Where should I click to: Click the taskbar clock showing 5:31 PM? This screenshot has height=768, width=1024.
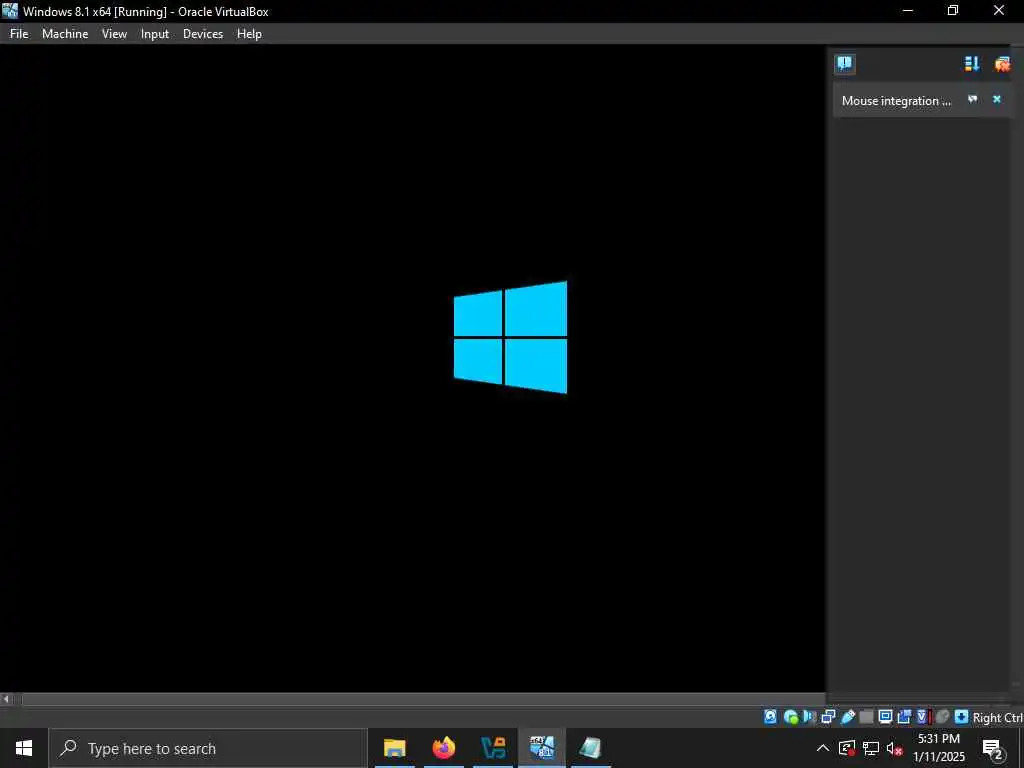[938, 748]
